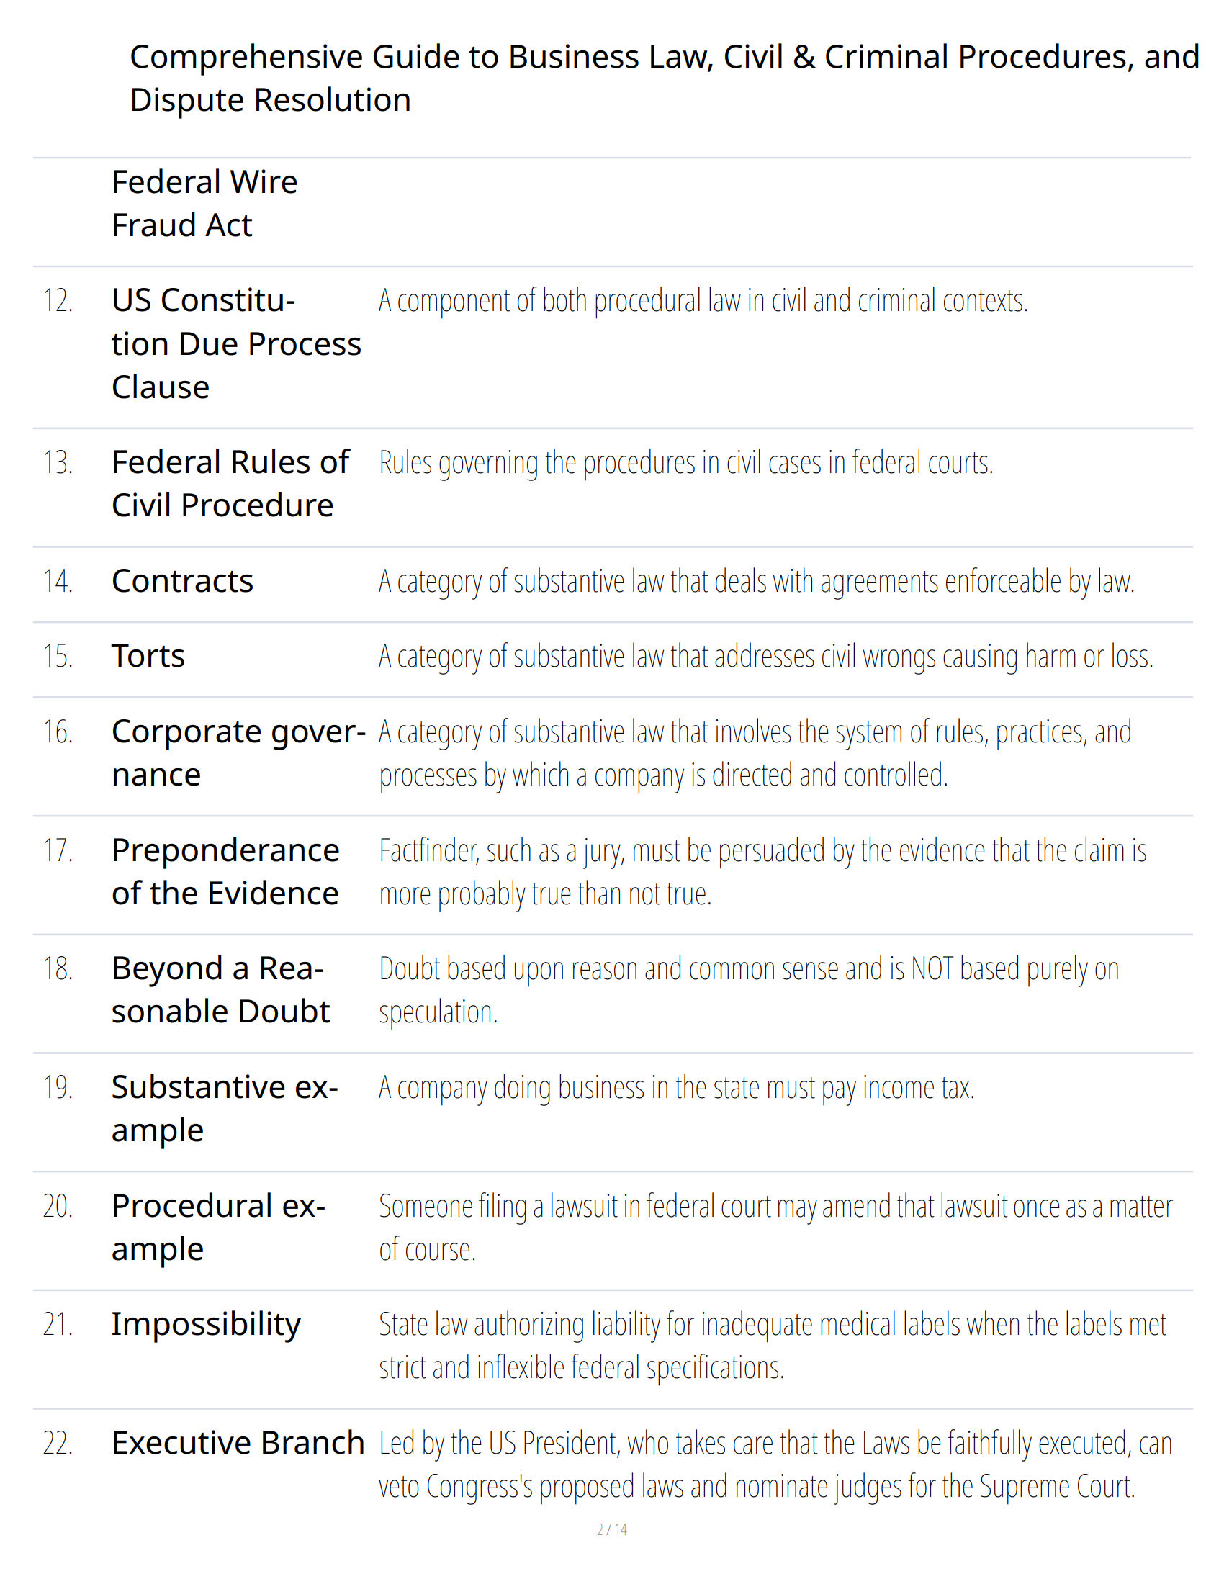Select the definition about inadequate medical labels
The width and height of the screenshot is (1224, 1584).
tap(772, 1346)
